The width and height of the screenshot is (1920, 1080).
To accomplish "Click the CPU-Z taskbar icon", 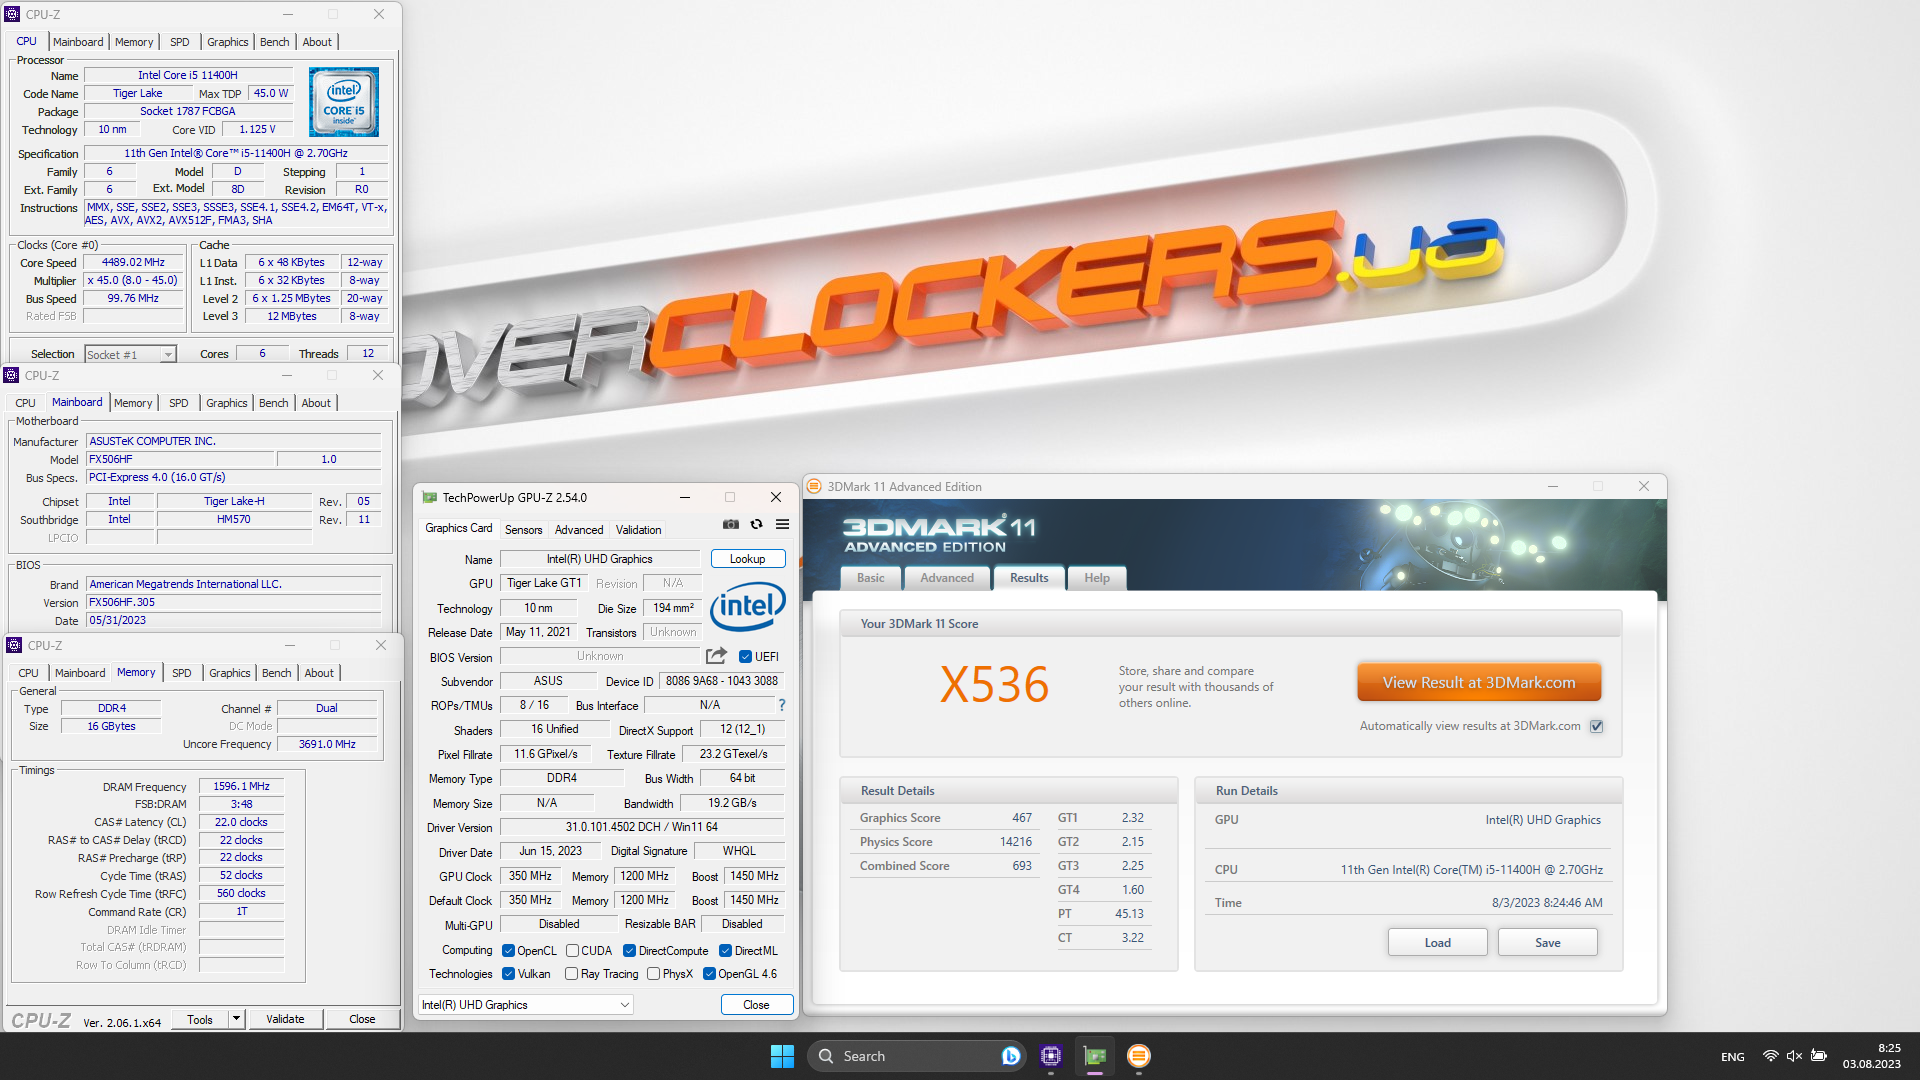I will click(1050, 1056).
